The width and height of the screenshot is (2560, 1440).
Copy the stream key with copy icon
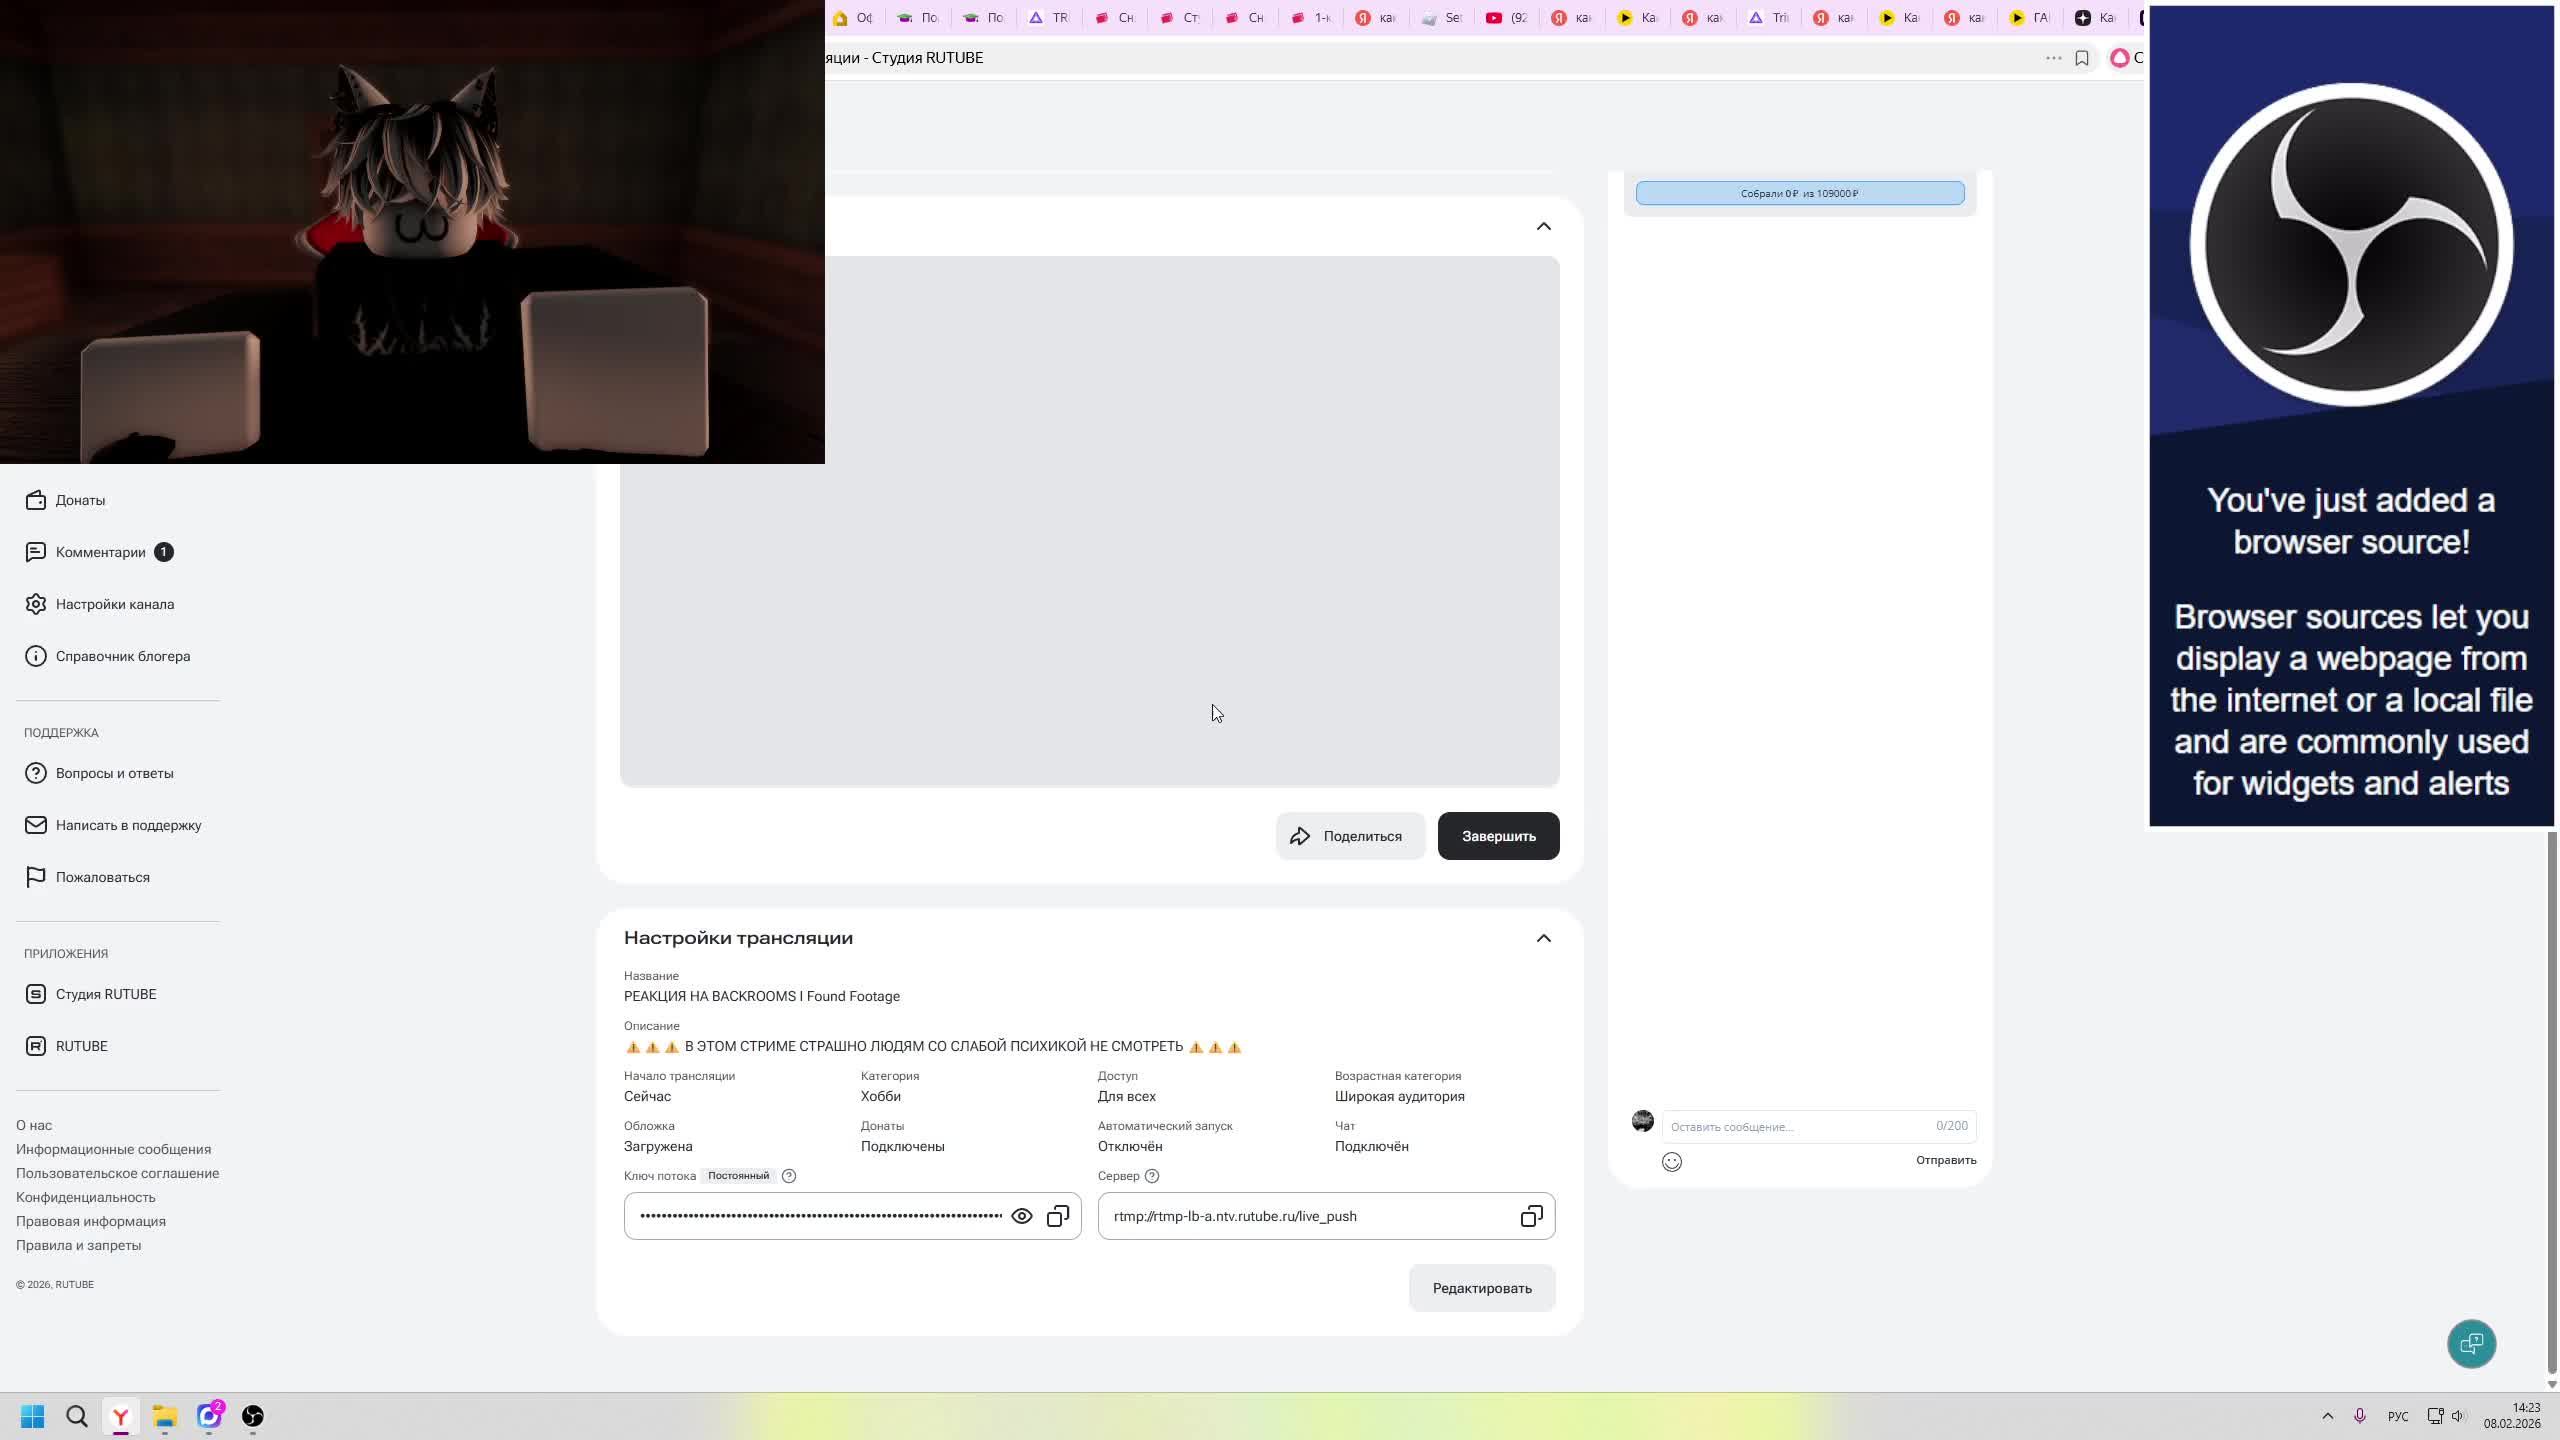pyautogui.click(x=1057, y=1216)
